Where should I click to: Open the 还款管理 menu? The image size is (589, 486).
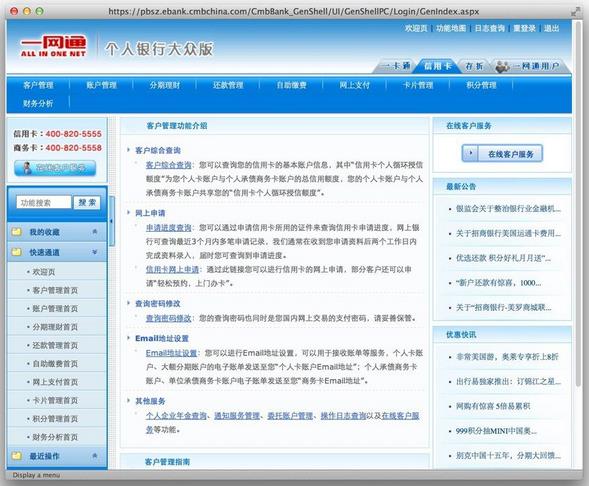click(x=228, y=85)
